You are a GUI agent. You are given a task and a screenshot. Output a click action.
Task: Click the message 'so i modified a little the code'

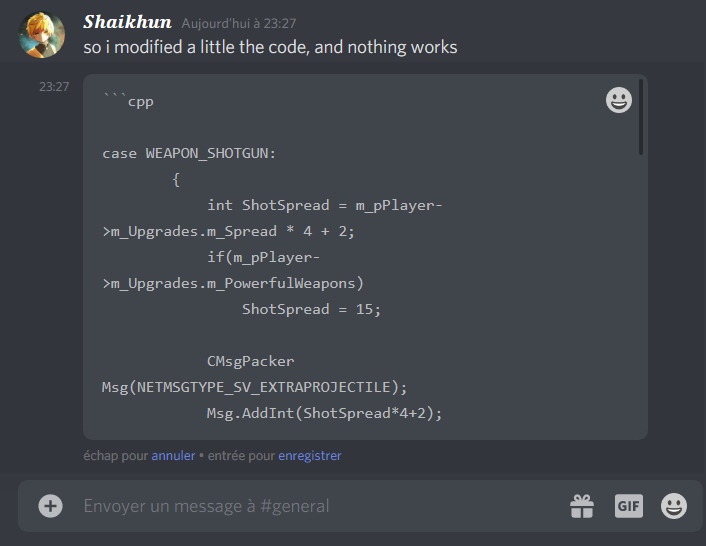tap(270, 47)
